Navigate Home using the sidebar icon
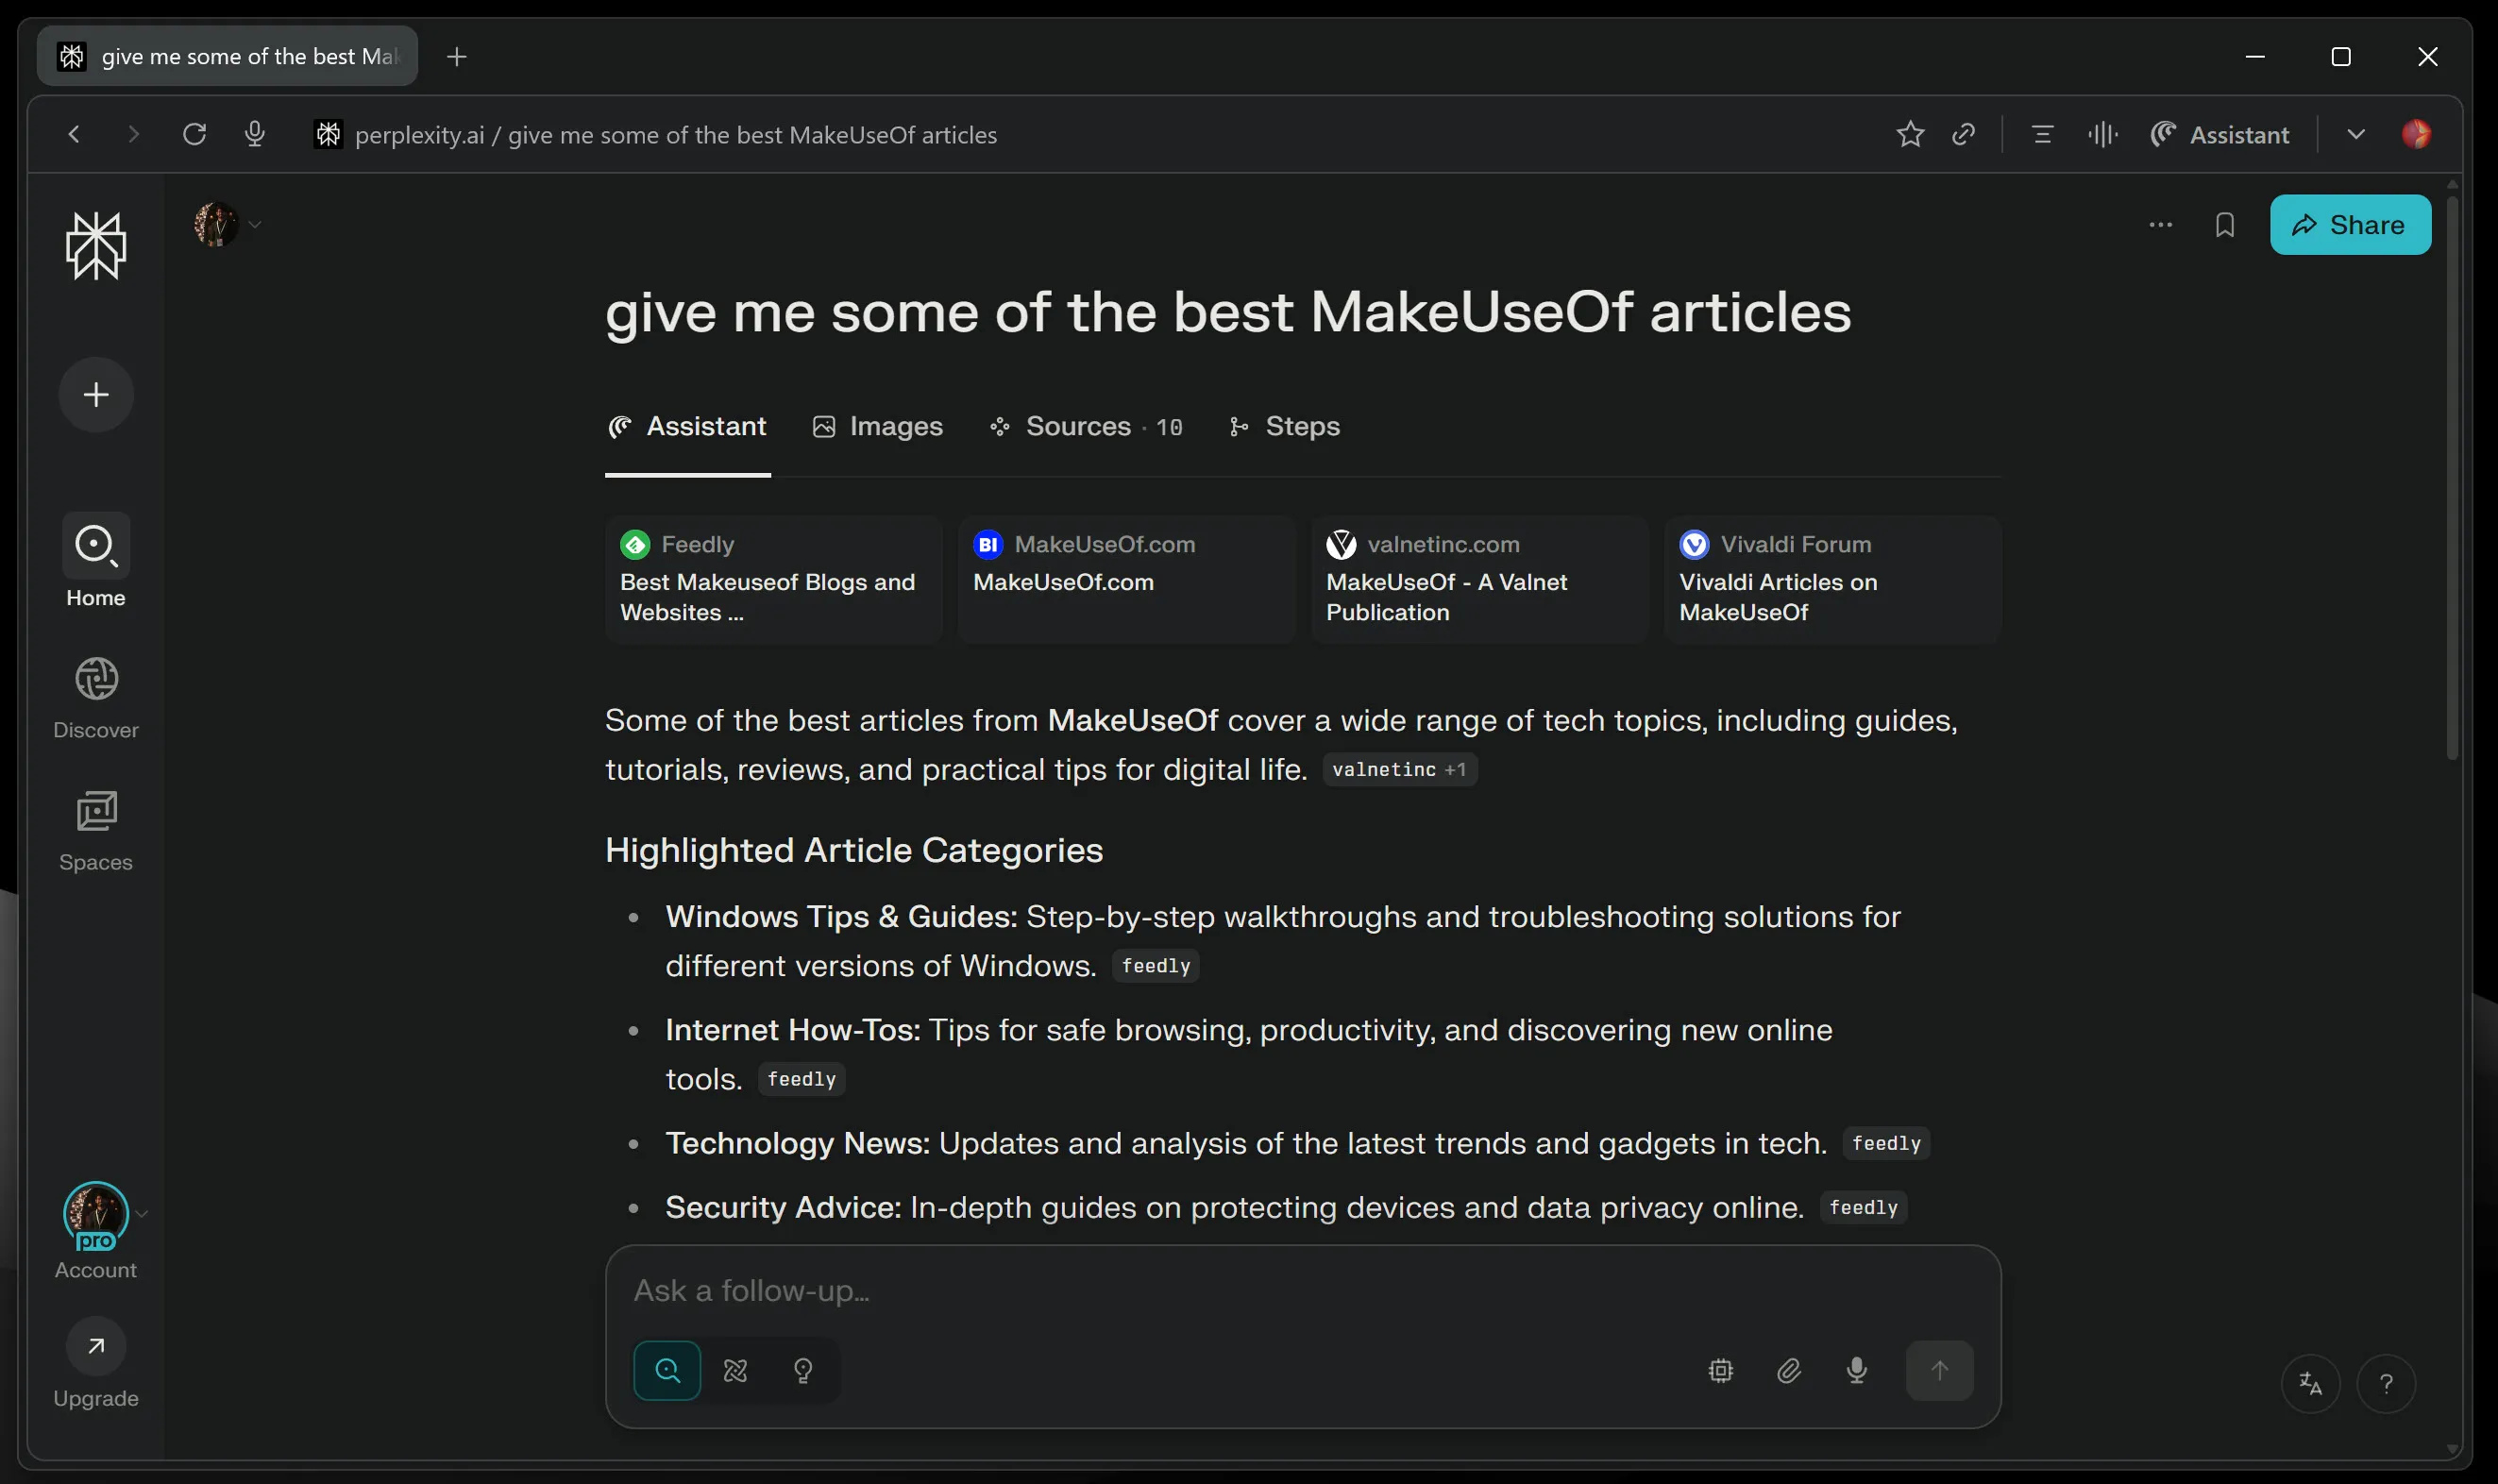The width and height of the screenshot is (2498, 1484). pyautogui.click(x=95, y=563)
